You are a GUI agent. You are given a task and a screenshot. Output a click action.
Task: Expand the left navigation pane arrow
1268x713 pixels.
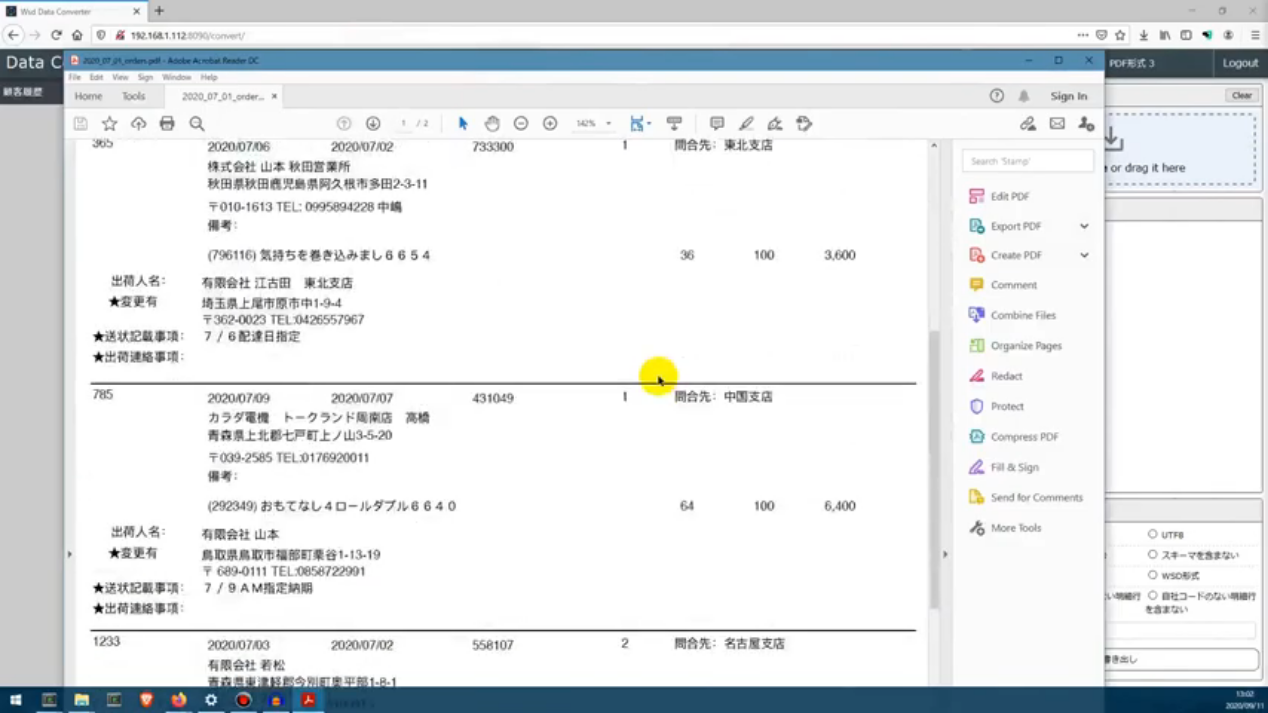(70, 554)
